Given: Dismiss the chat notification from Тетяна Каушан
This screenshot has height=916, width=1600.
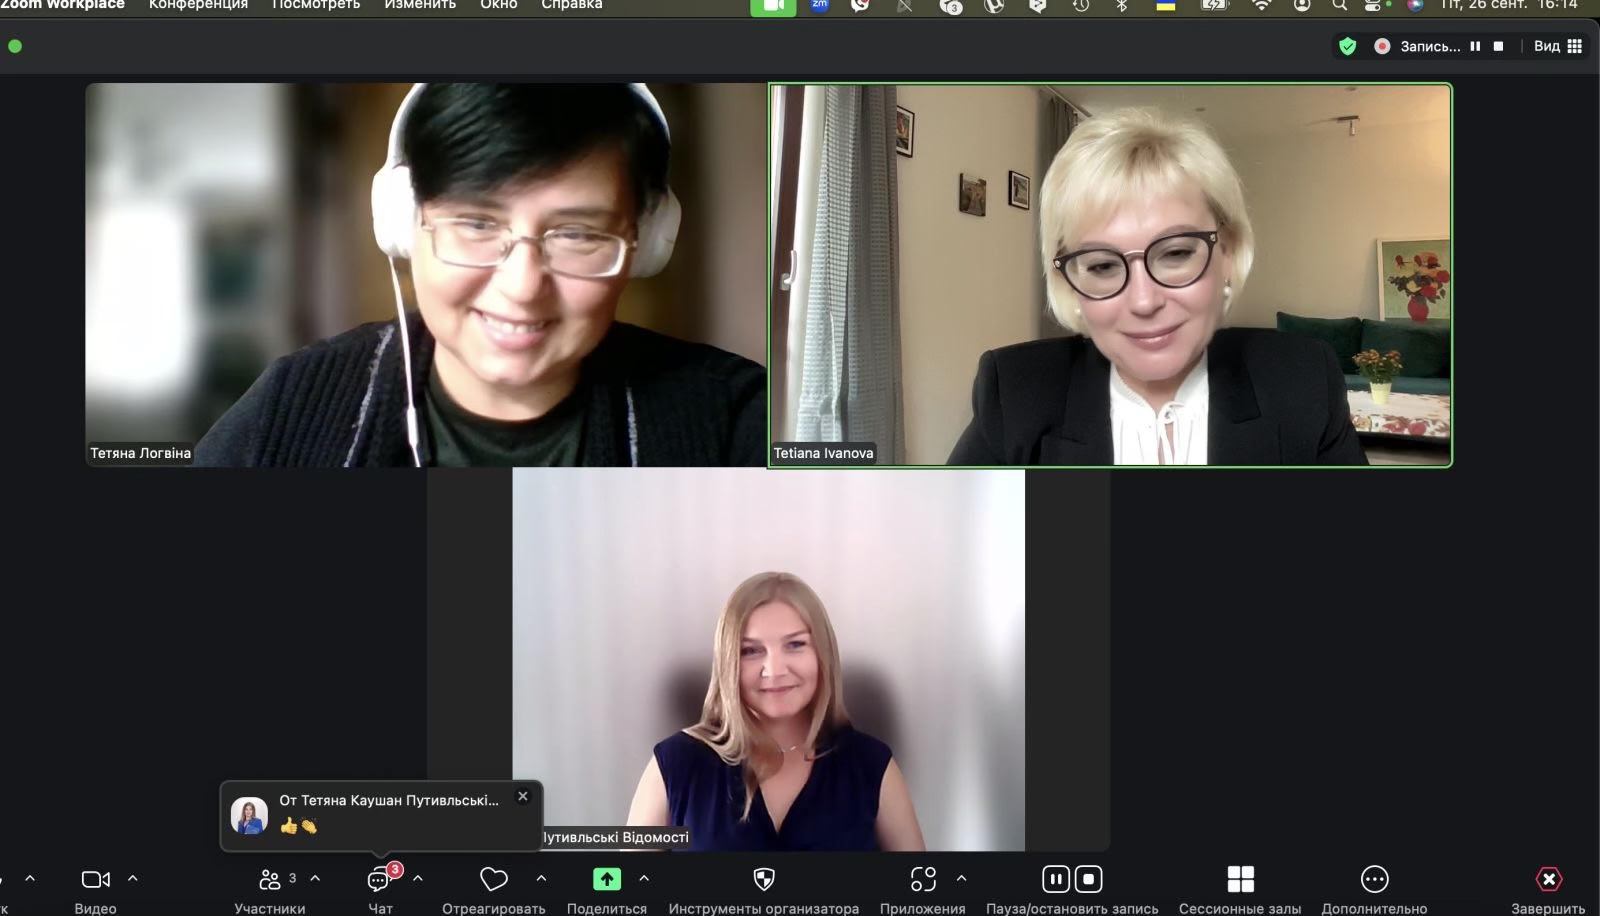Looking at the screenshot, I should pyautogui.click(x=522, y=797).
